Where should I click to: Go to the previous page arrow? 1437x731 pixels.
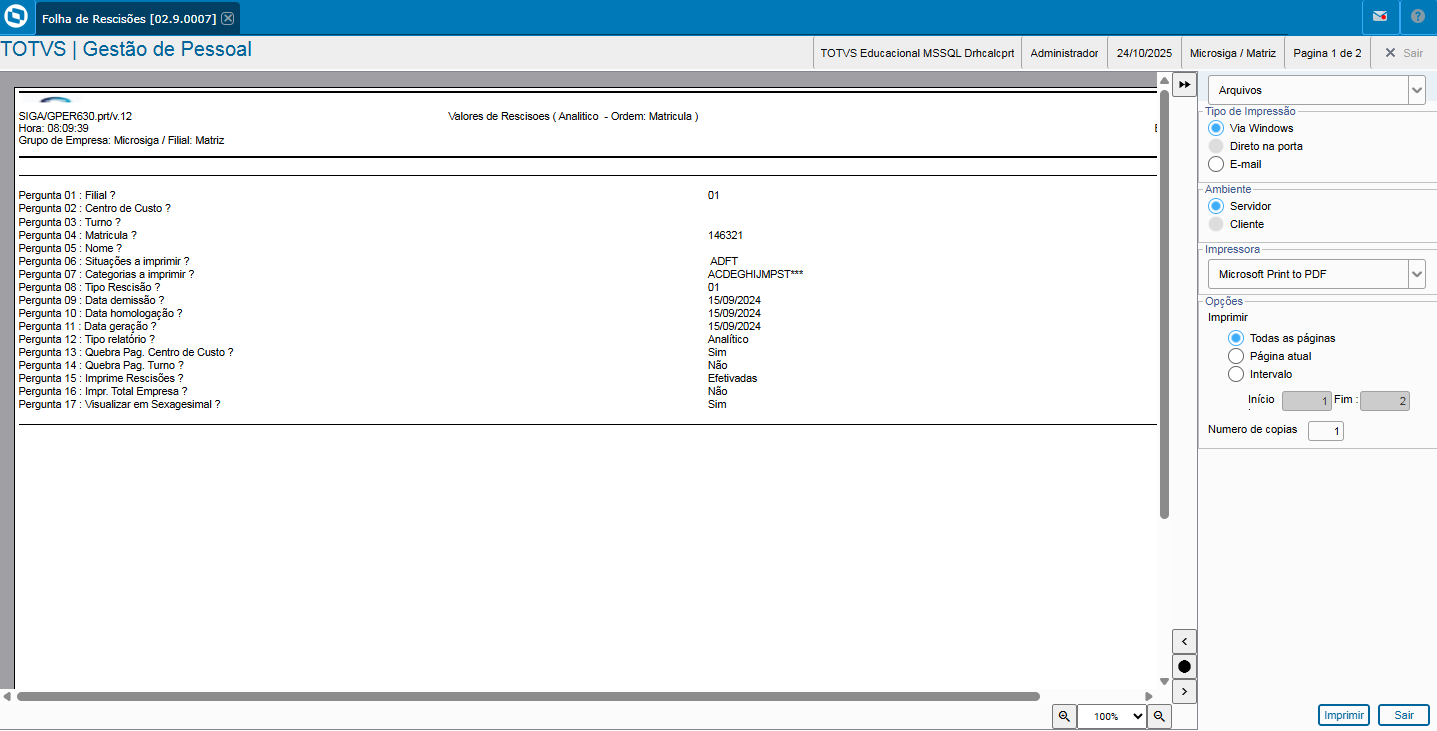click(1184, 641)
